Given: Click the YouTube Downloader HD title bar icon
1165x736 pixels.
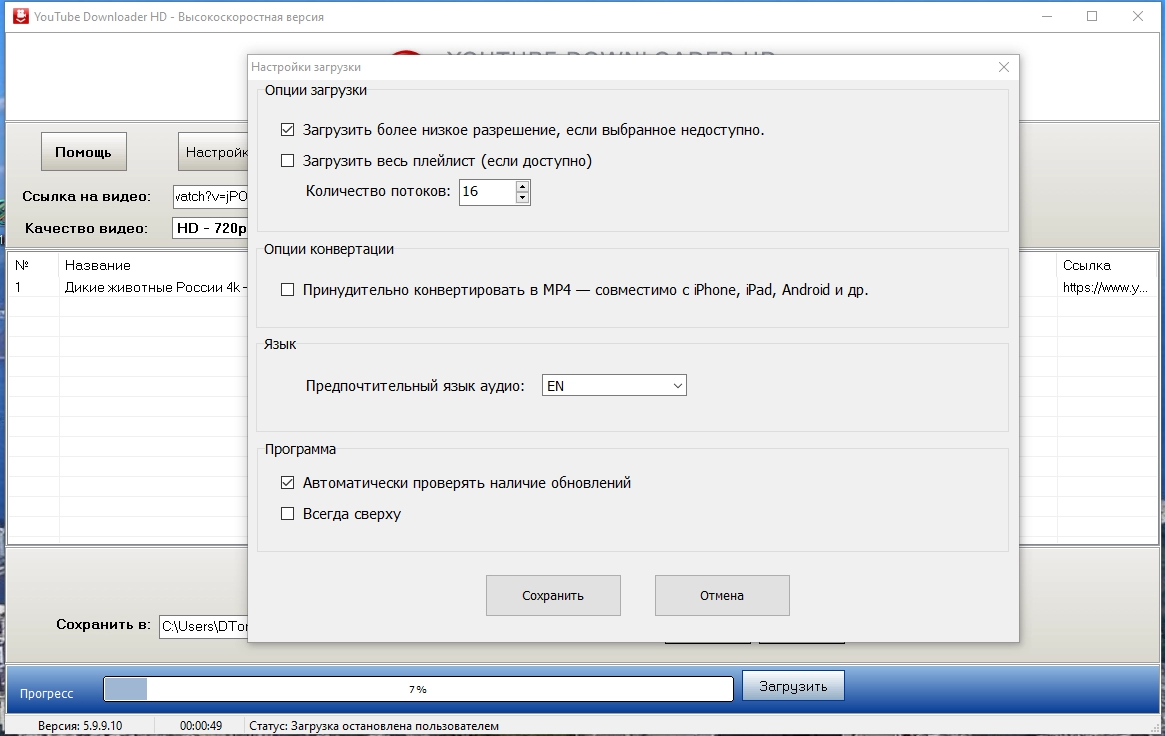Looking at the screenshot, I should [20, 16].
